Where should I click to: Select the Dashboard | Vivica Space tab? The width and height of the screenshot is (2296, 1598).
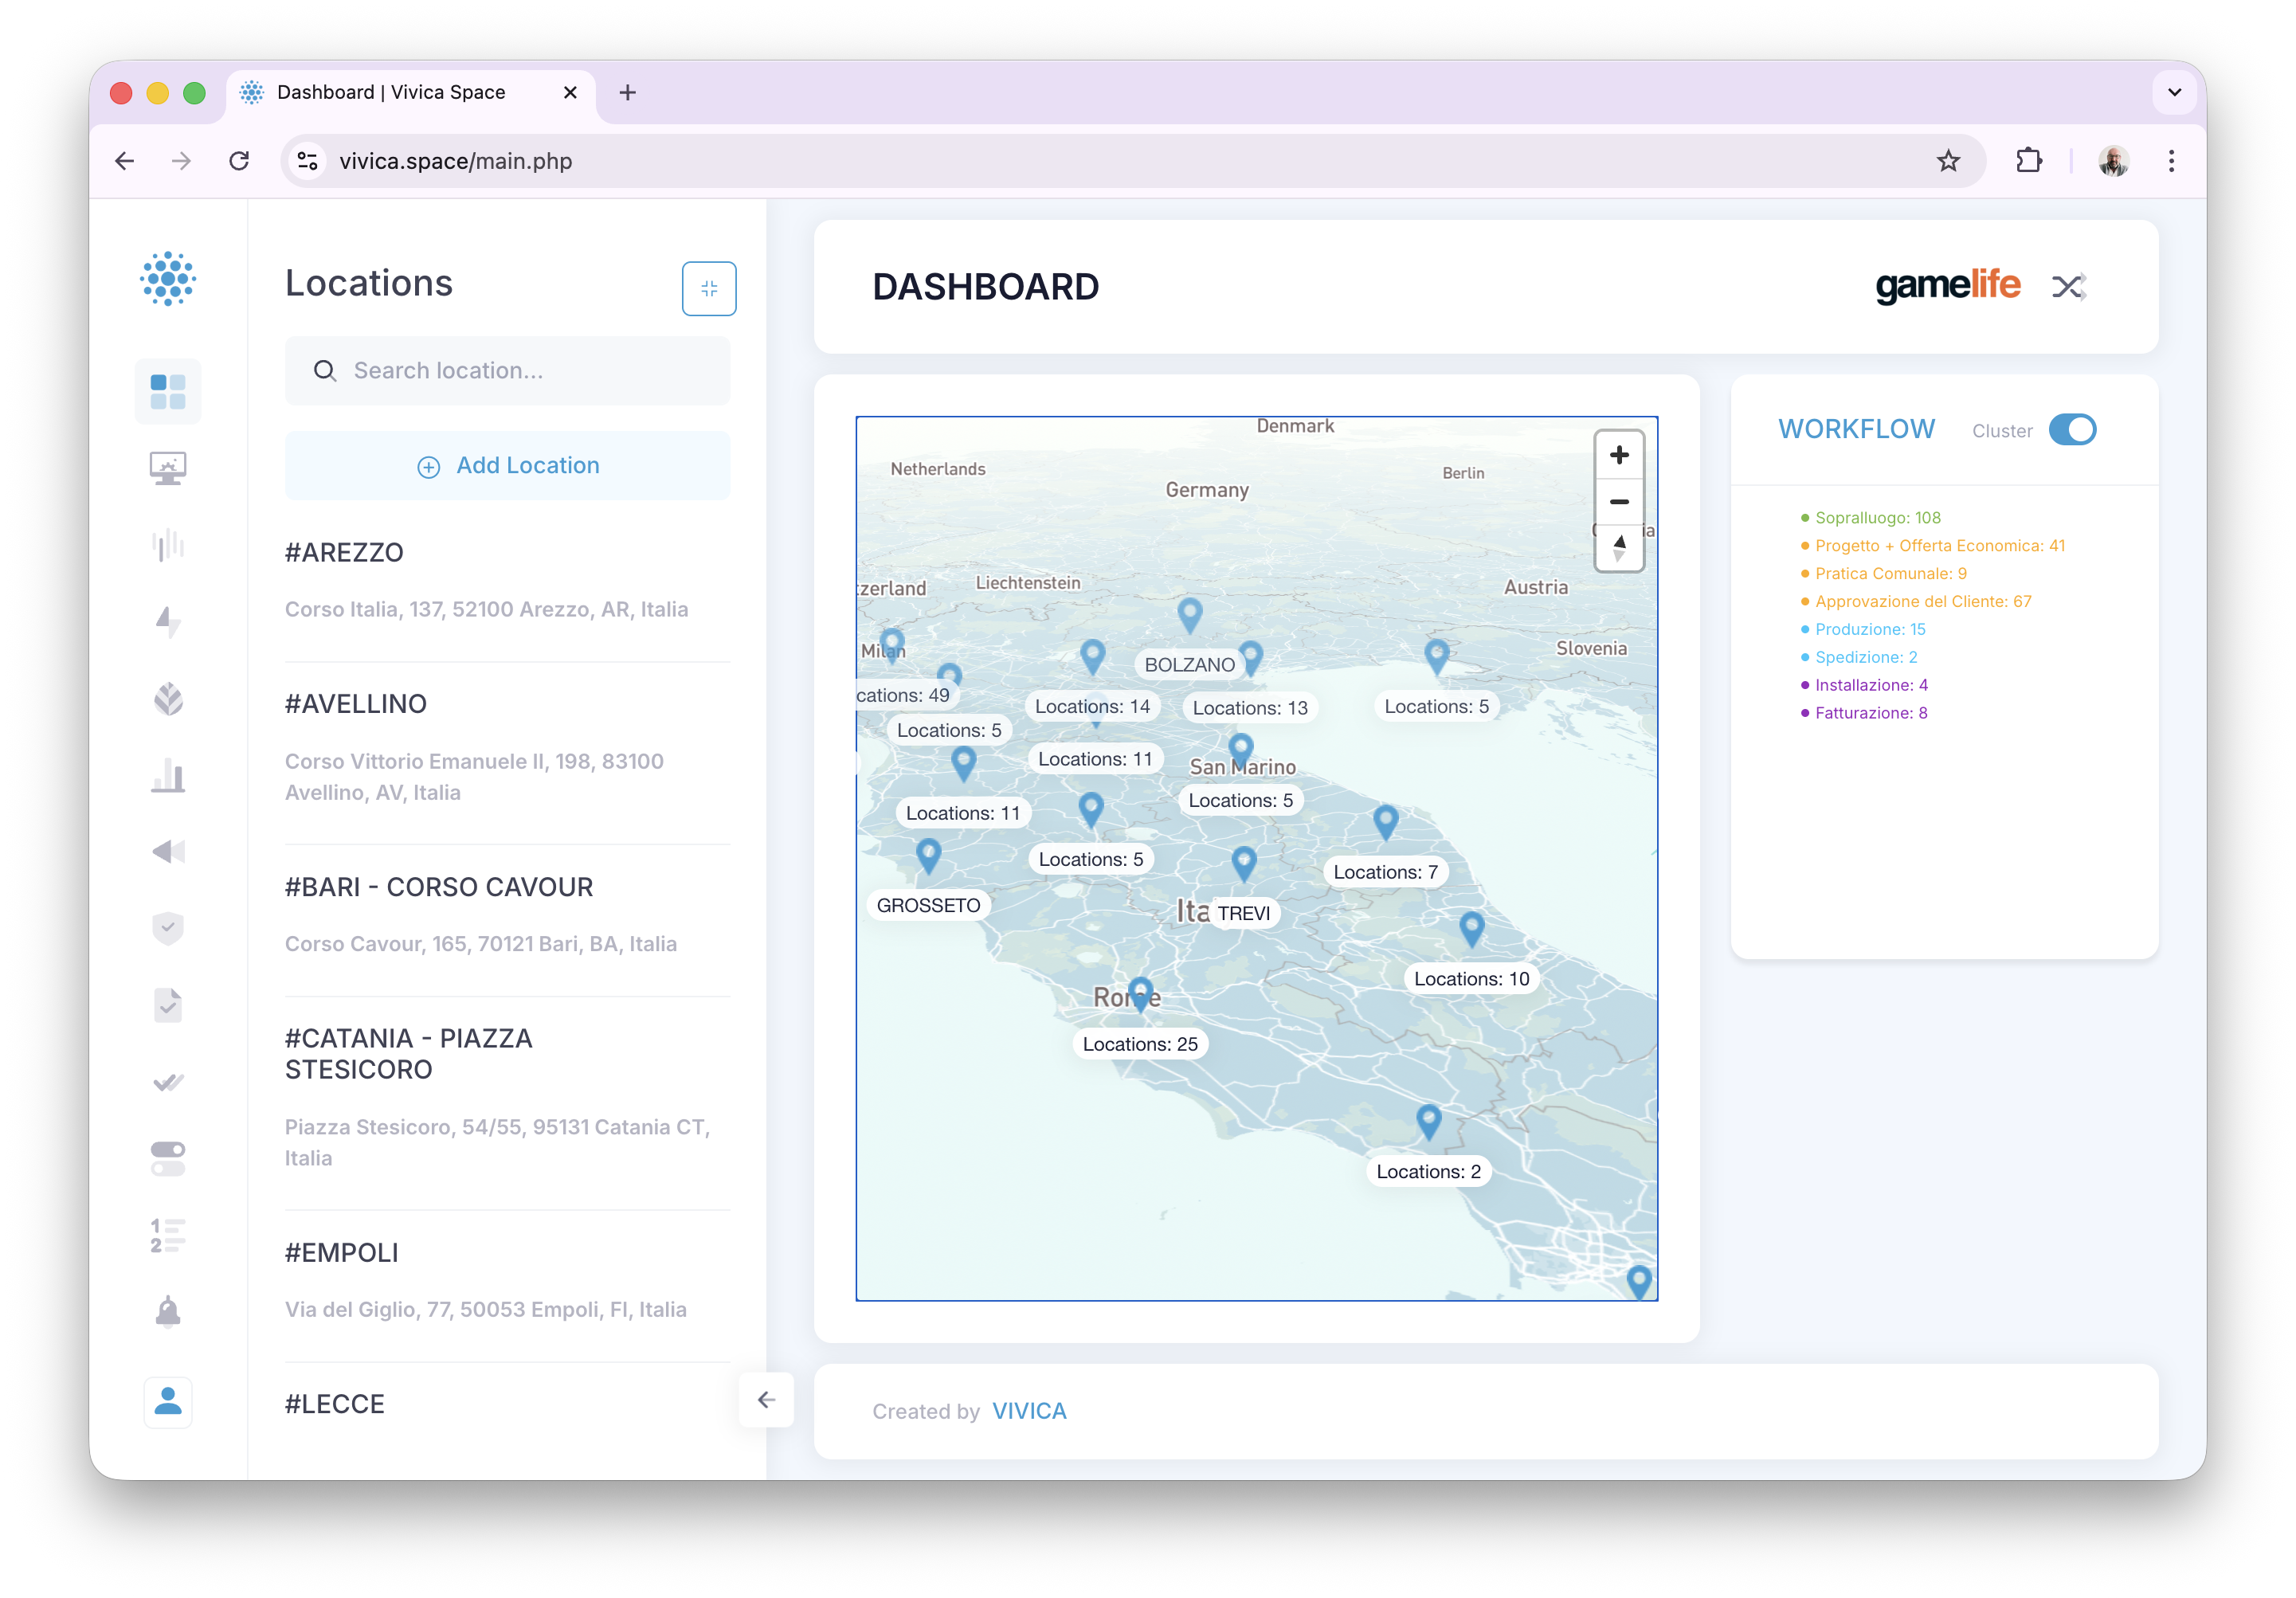(410, 92)
